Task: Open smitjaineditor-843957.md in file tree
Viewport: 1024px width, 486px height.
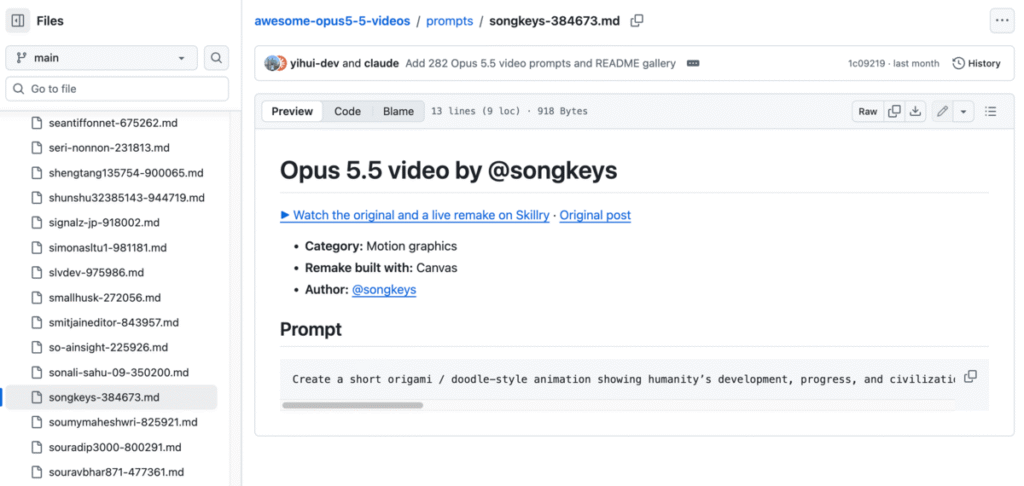Action: click(x=114, y=322)
